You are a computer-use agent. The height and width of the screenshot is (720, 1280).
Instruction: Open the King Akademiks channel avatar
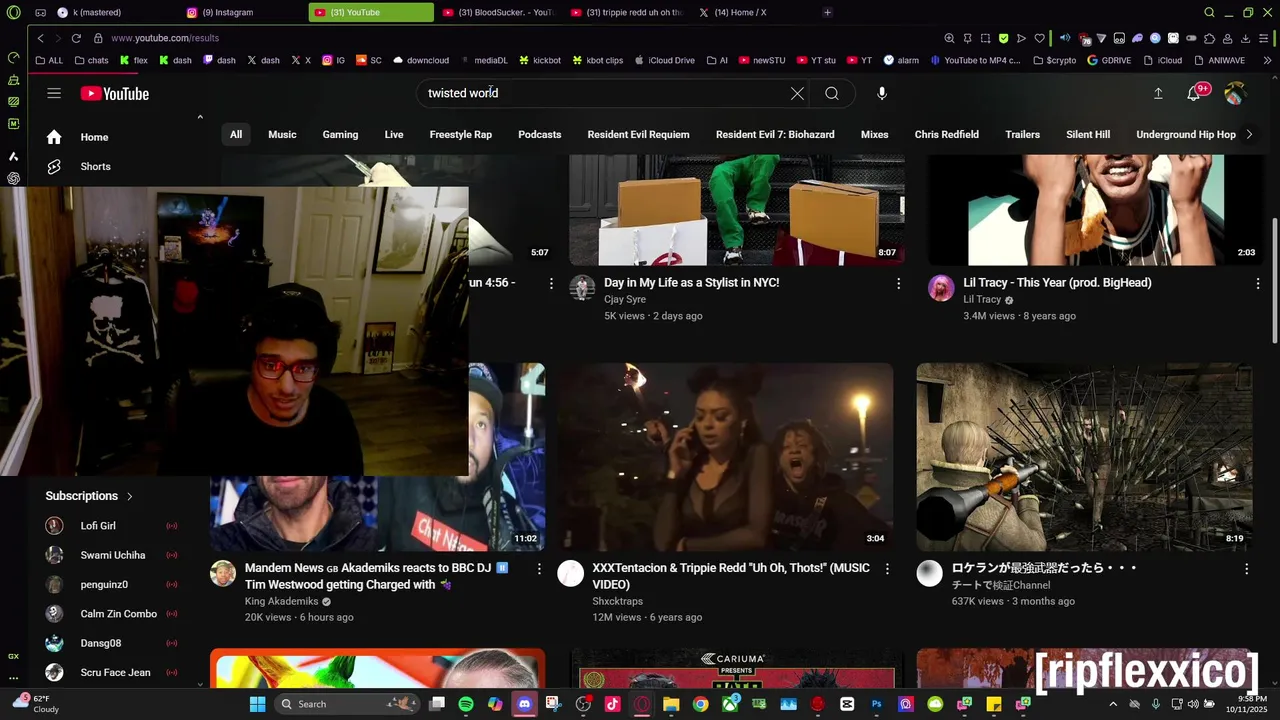(223, 573)
